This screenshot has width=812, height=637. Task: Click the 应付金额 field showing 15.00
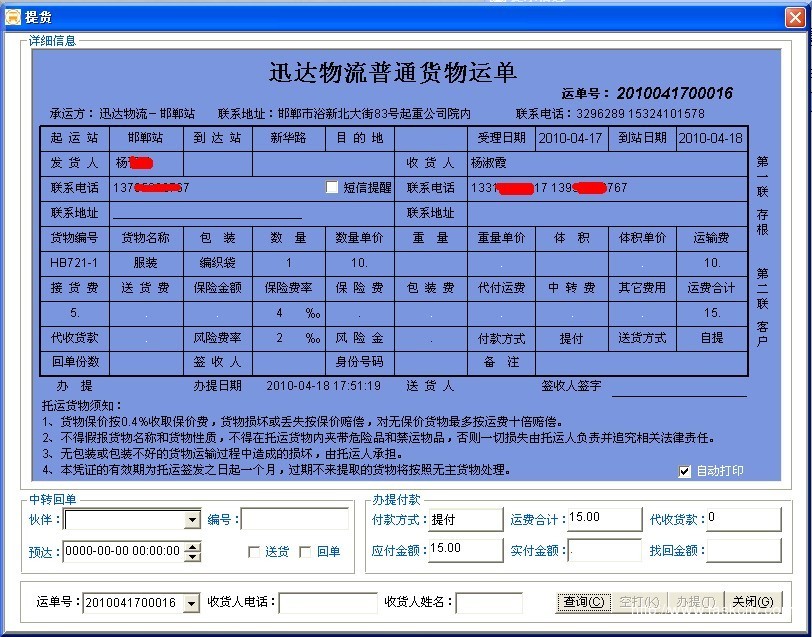(x=465, y=549)
